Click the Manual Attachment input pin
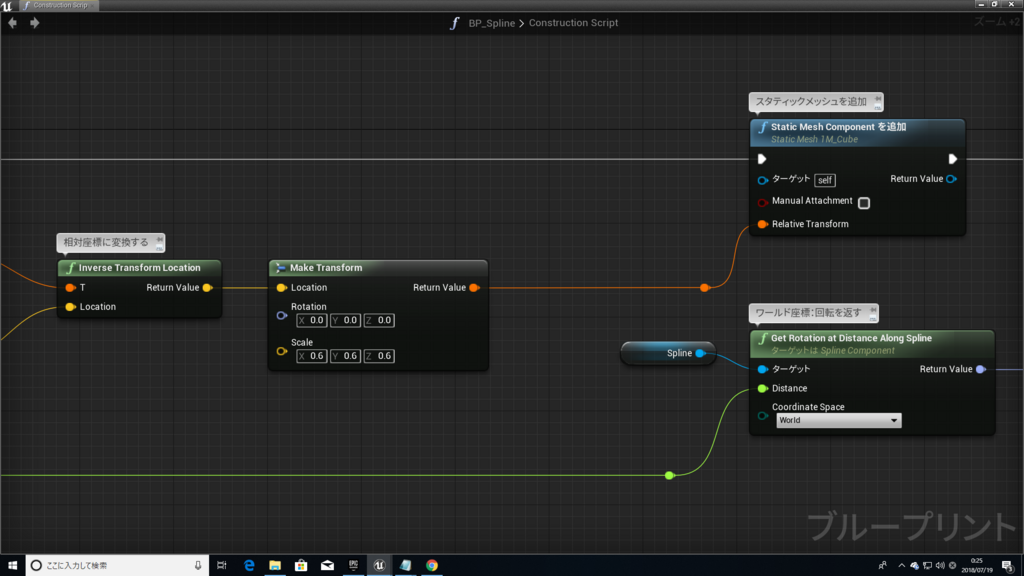Viewport: 1024px width, 576px height. click(x=762, y=202)
